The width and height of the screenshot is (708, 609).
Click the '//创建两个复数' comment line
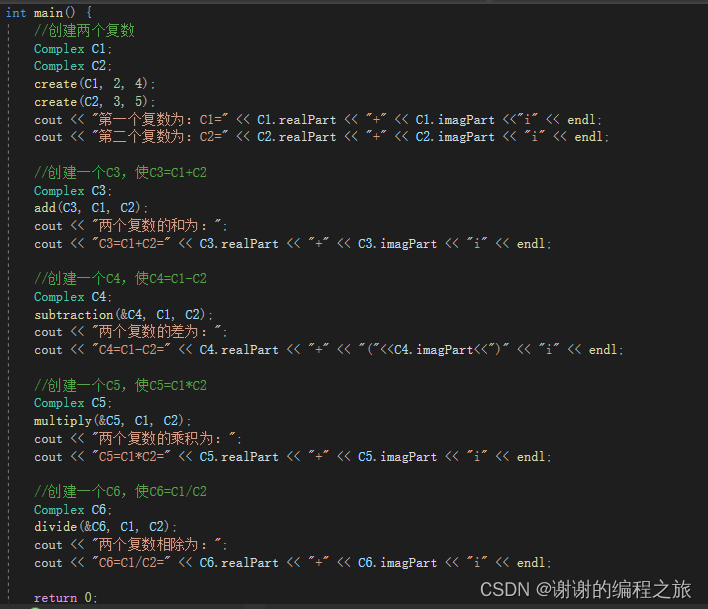[84, 31]
